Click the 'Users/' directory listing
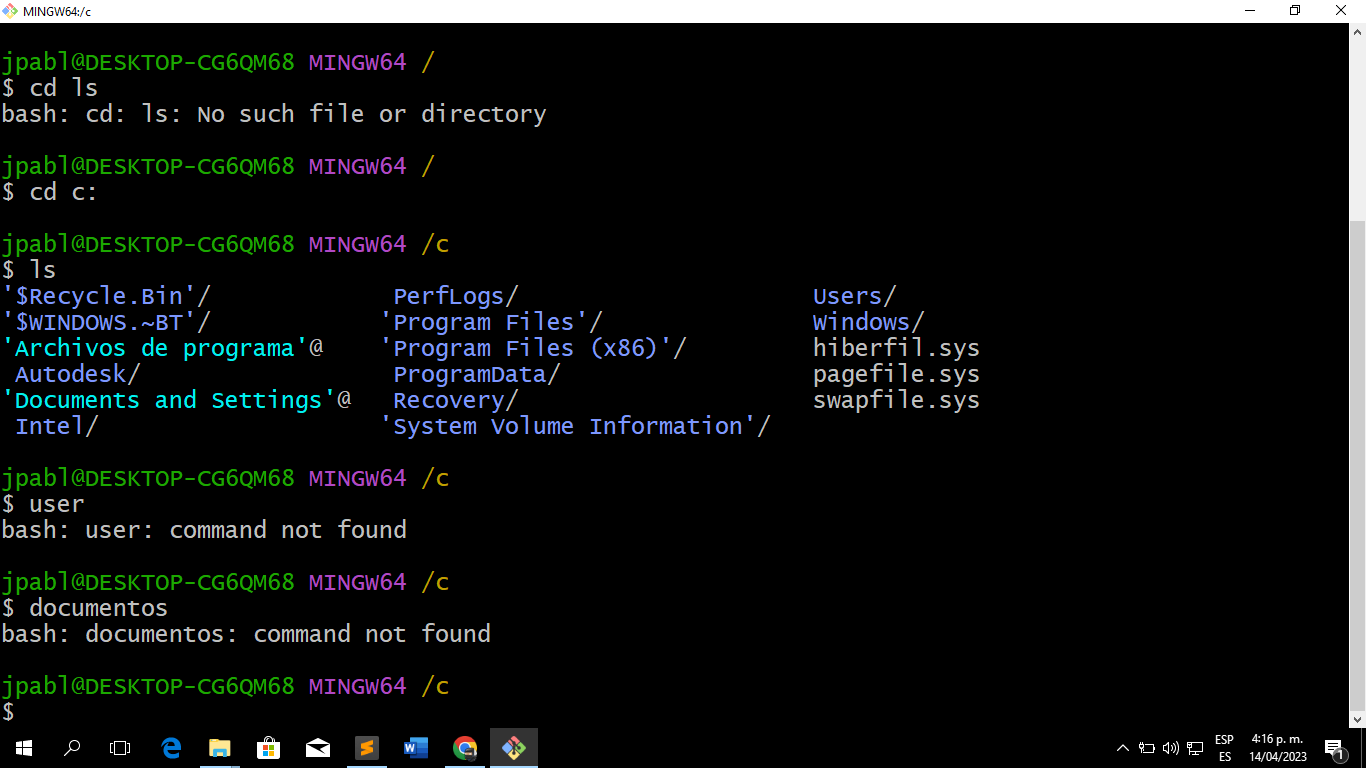 tap(854, 296)
